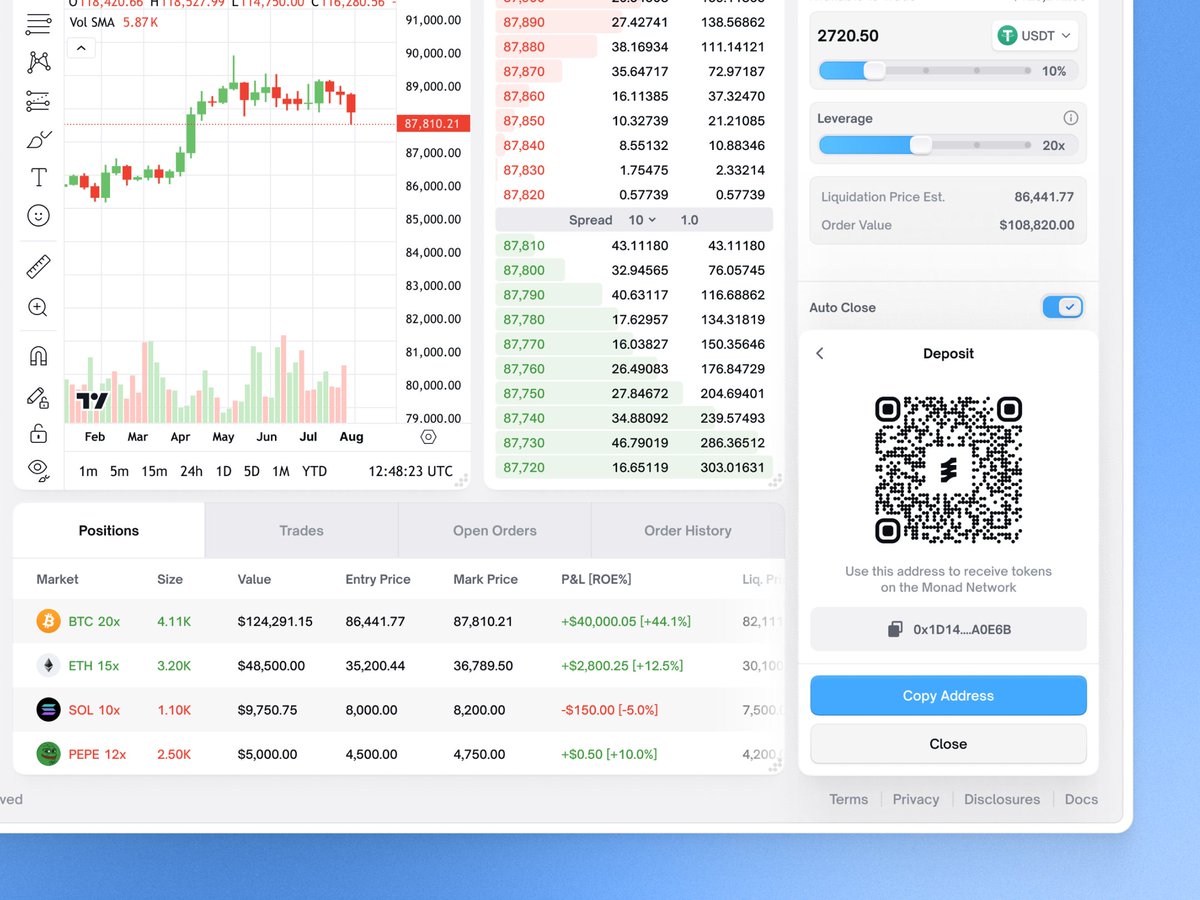Switch to the Order History tab
The height and width of the screenshot is (900, 1200).
(688, 531)
